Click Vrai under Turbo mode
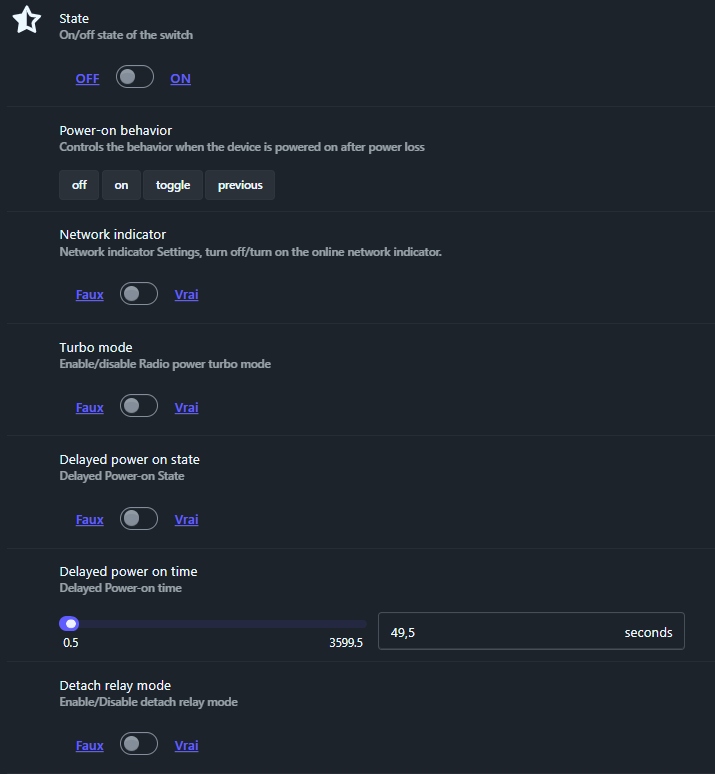 coord(186,407)
